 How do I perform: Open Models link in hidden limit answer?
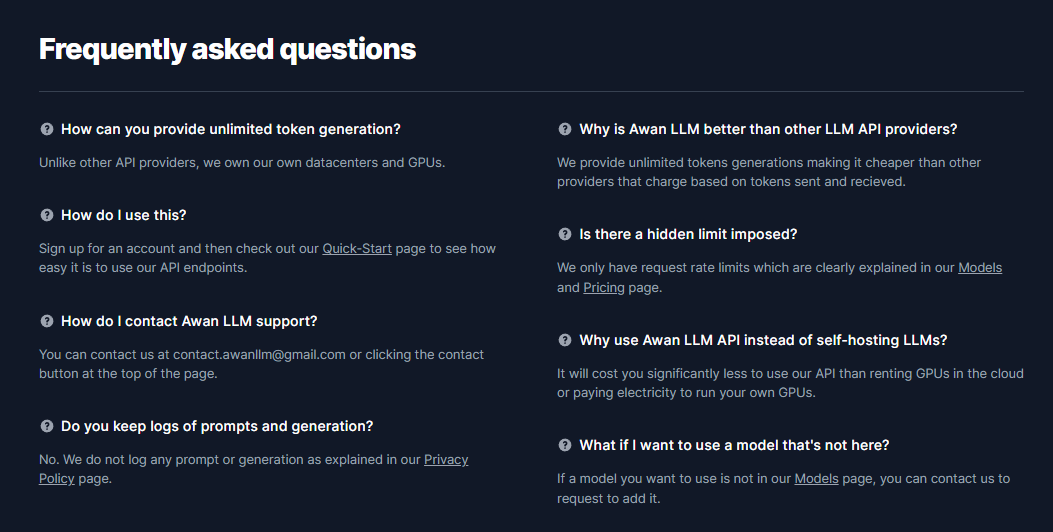click(x=980, y=267)
